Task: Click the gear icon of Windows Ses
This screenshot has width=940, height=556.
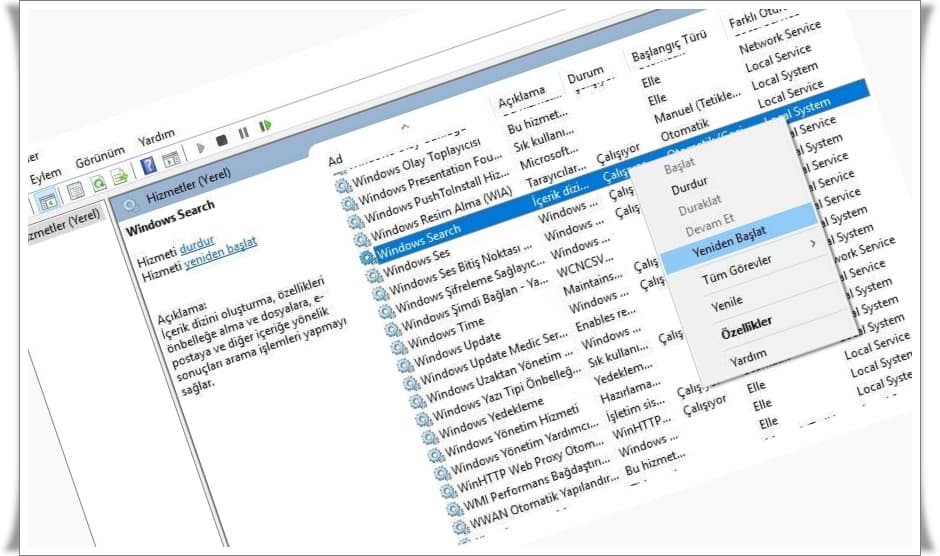Action: pos(374,276)
